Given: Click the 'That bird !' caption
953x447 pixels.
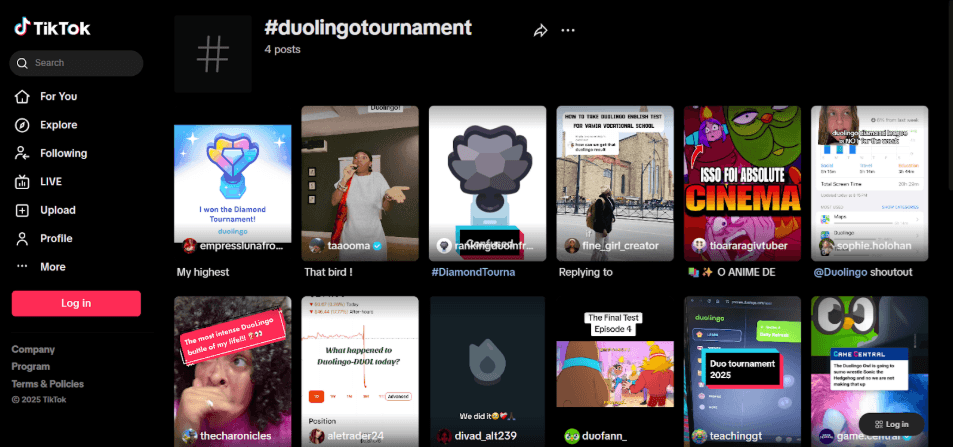Looking at the screenshot, I should pos(328,272).
